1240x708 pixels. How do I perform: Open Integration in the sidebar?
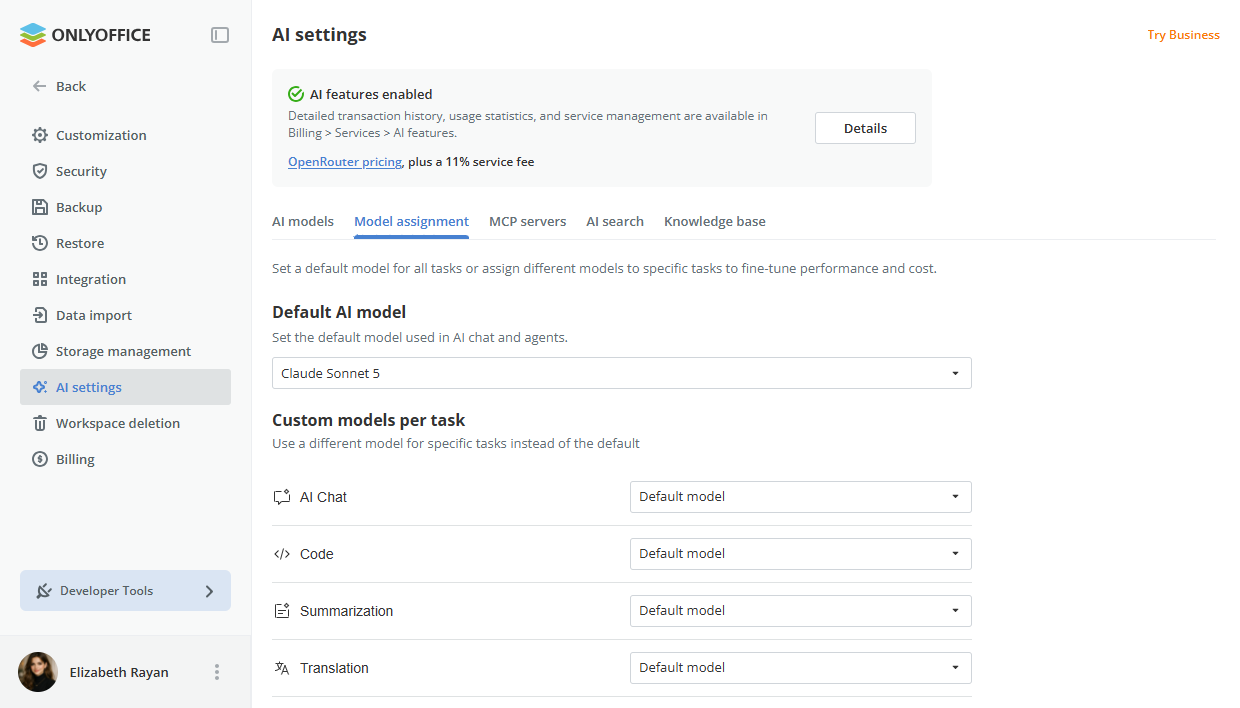pos(125,279)
